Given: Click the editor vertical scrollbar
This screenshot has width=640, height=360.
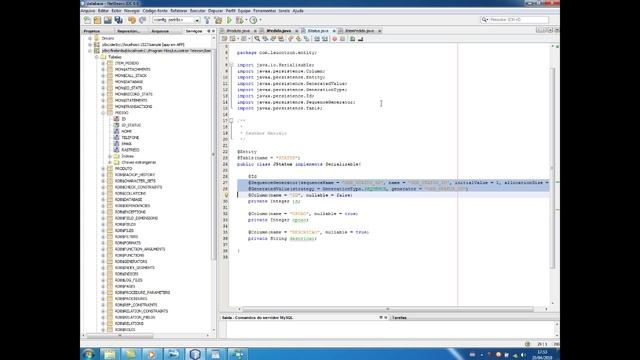Looking at the screenshot, I should pos(552,167).
